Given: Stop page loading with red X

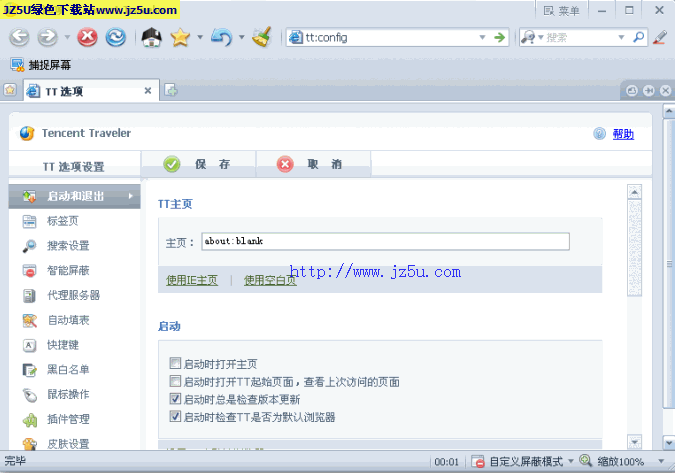Looking at the screenshot, I should point(87,37).
